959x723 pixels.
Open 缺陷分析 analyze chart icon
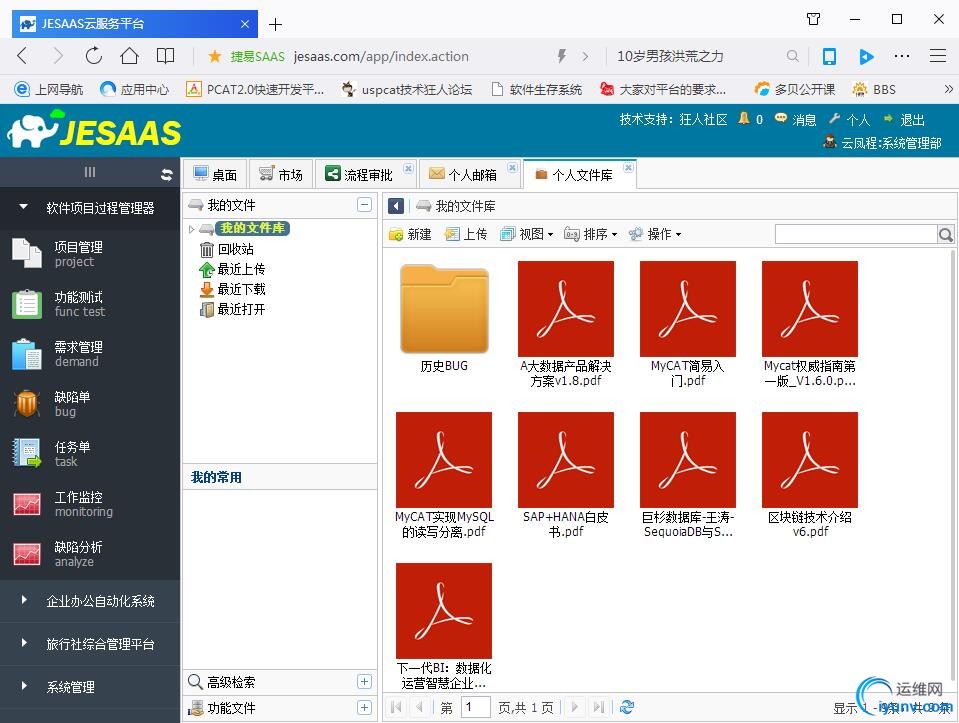pos(27,554)
